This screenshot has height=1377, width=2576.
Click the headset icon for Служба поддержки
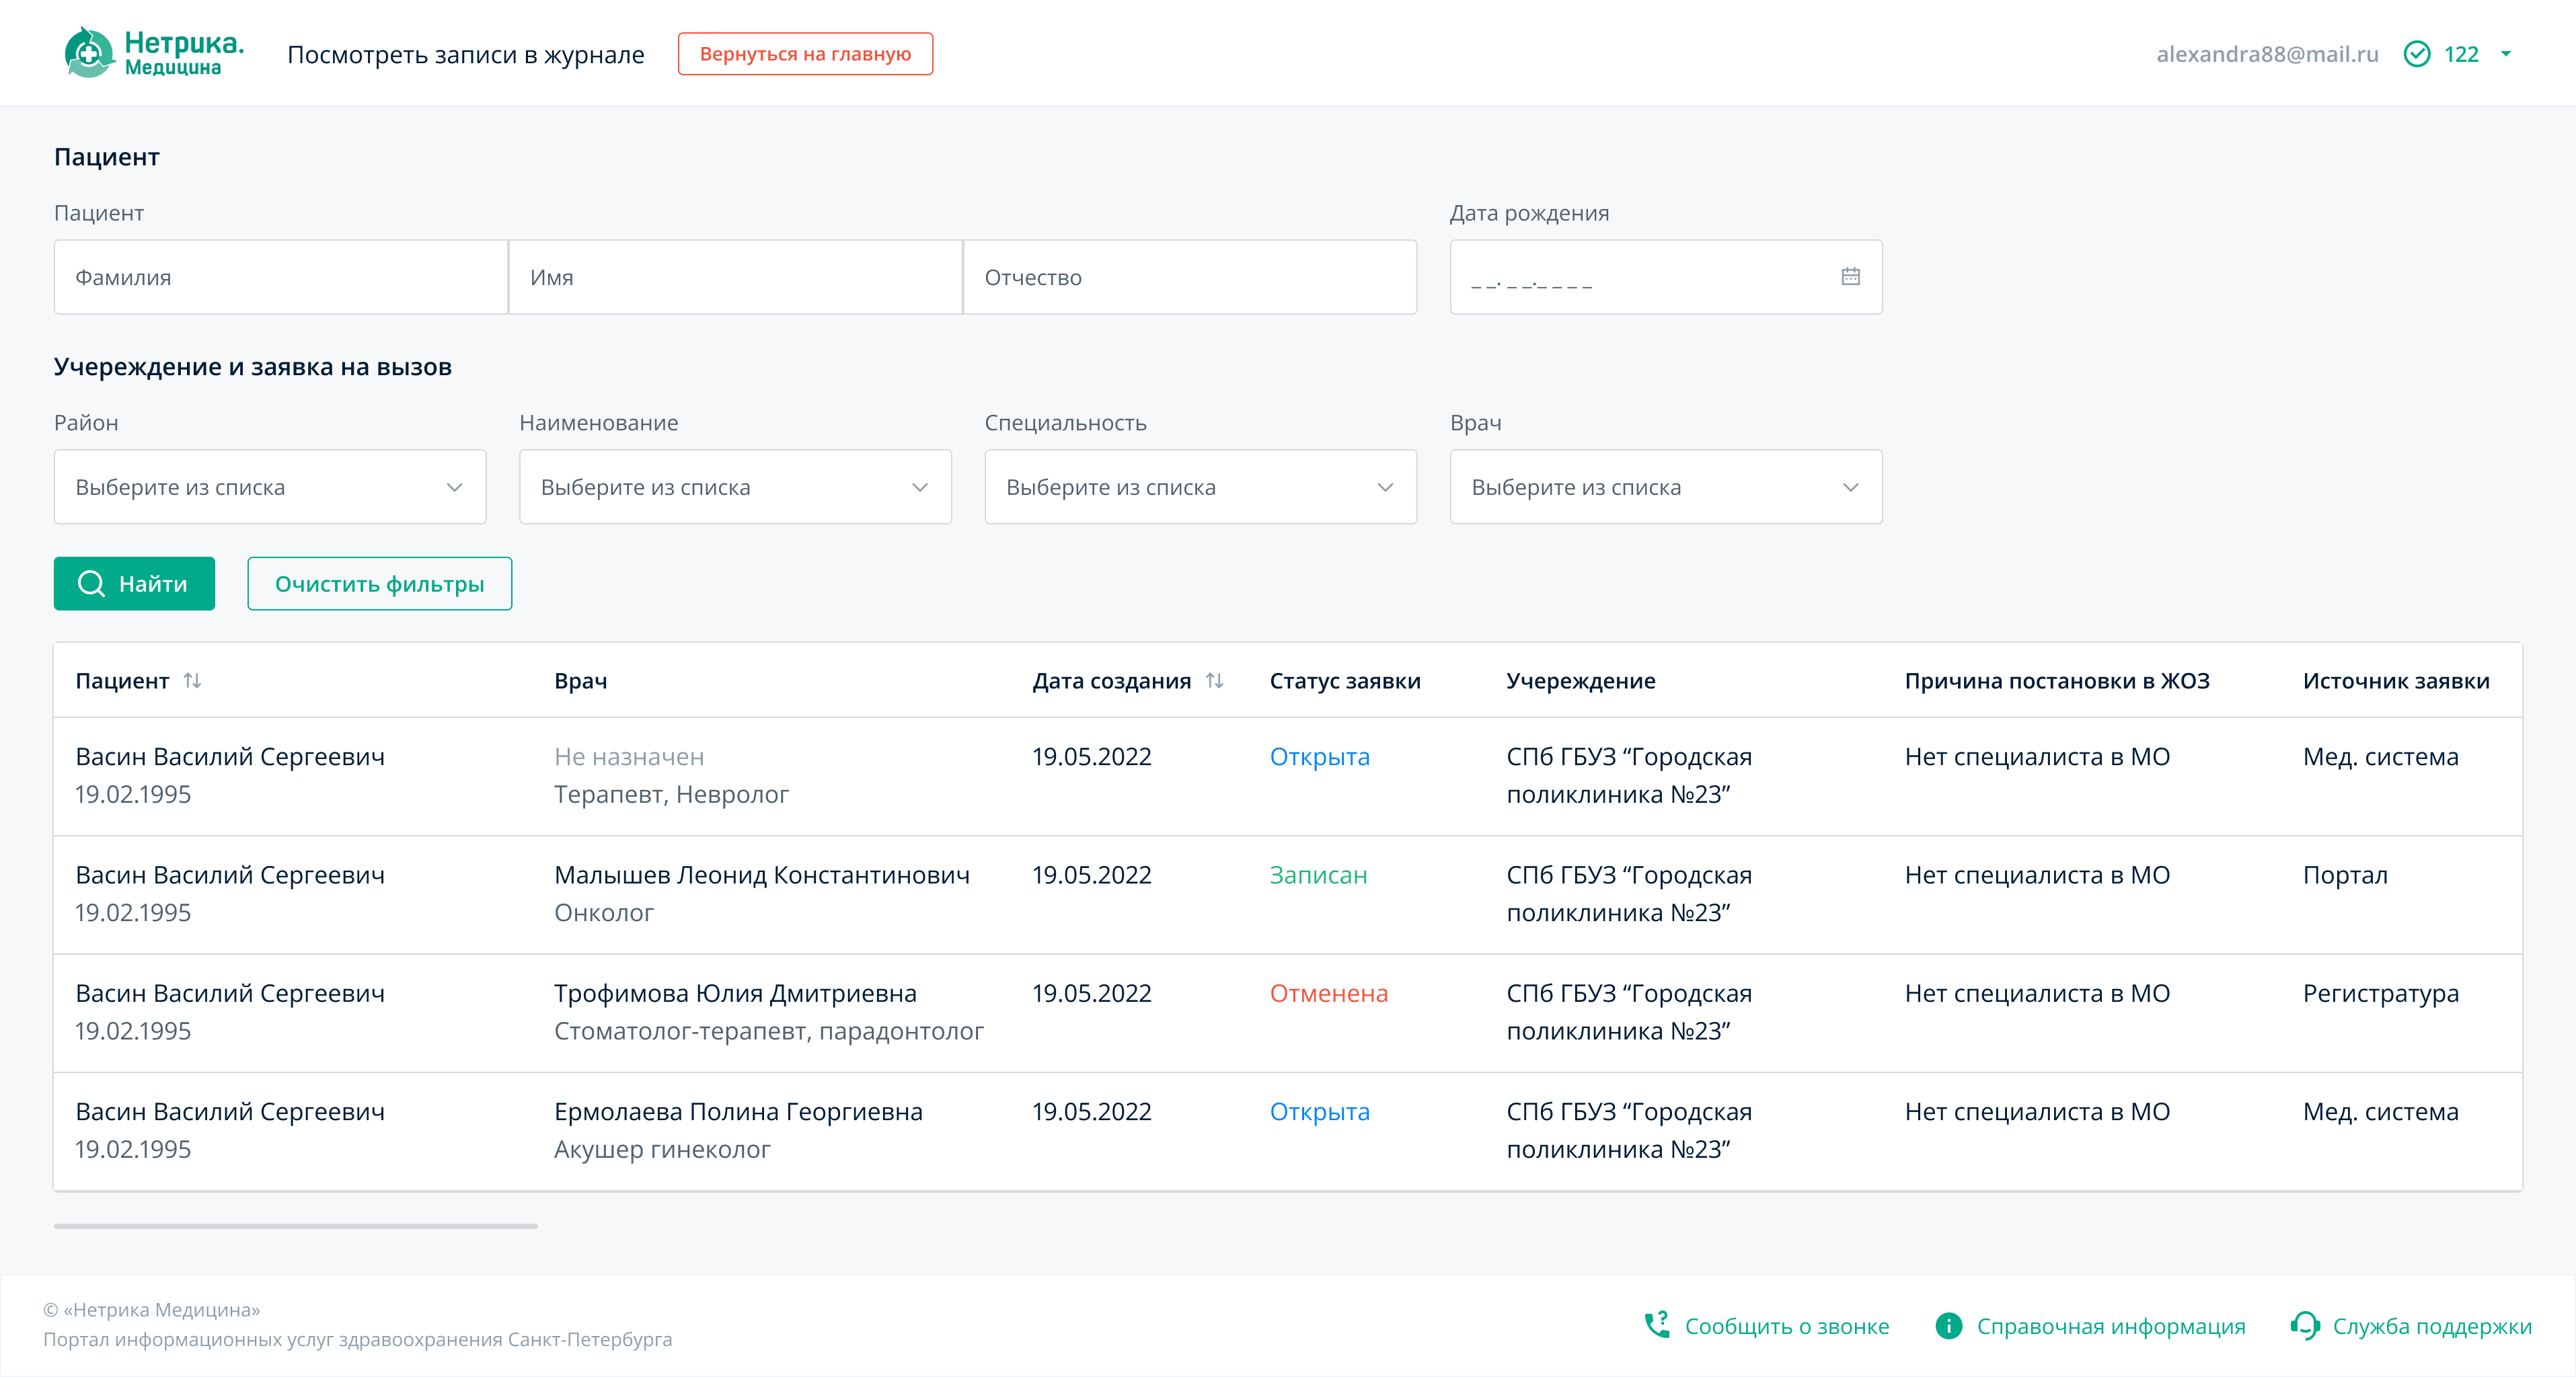pos(2304,1325)
